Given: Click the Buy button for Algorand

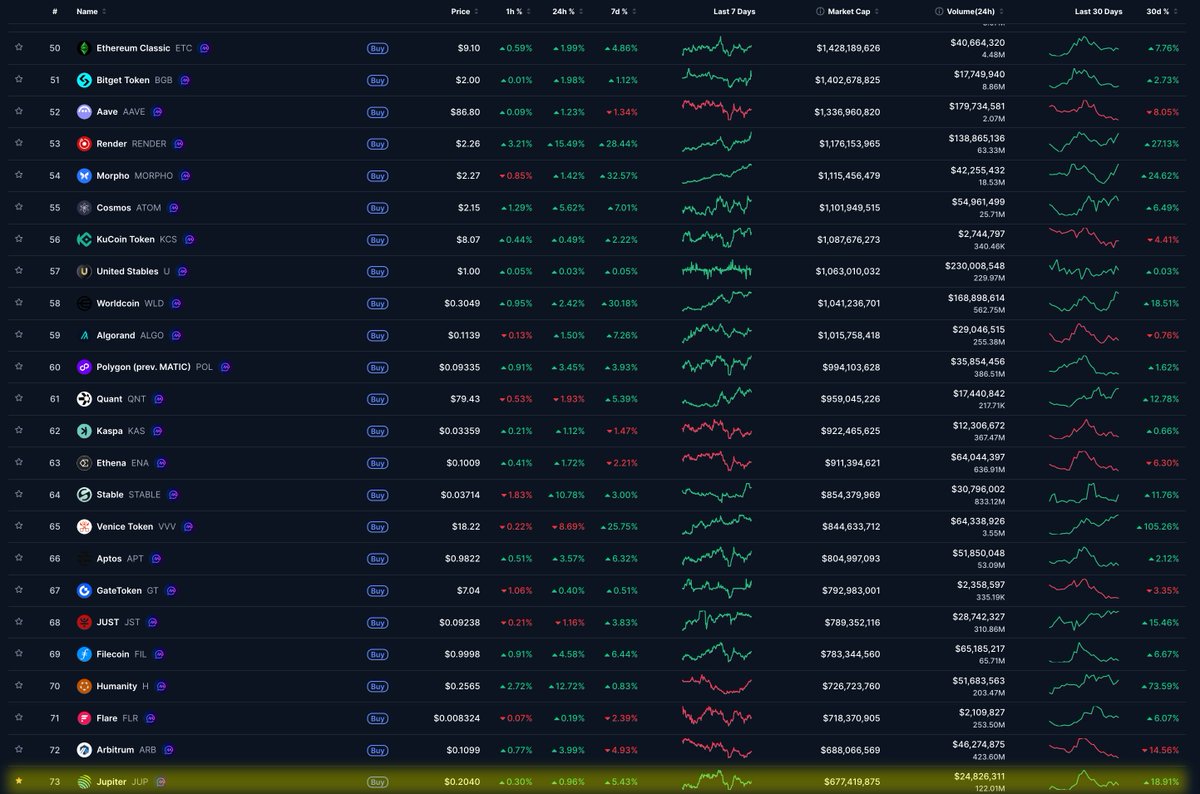Looking at the screenshot, I should pyautogui.click(x=377, y=335).
